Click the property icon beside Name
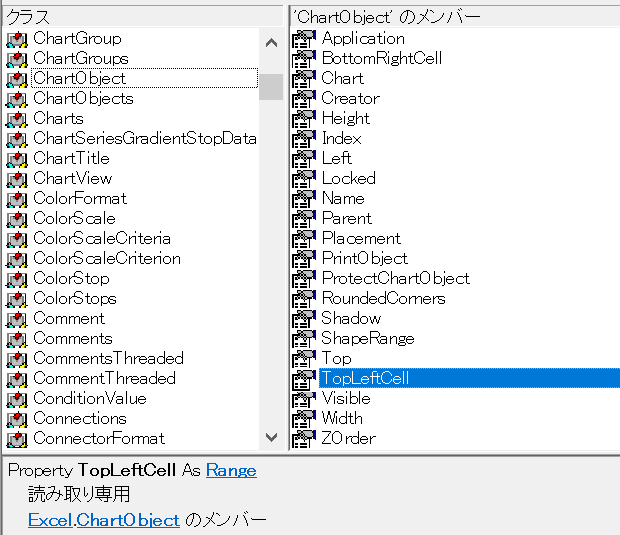The image size is (620, 535). pos(304,198)
